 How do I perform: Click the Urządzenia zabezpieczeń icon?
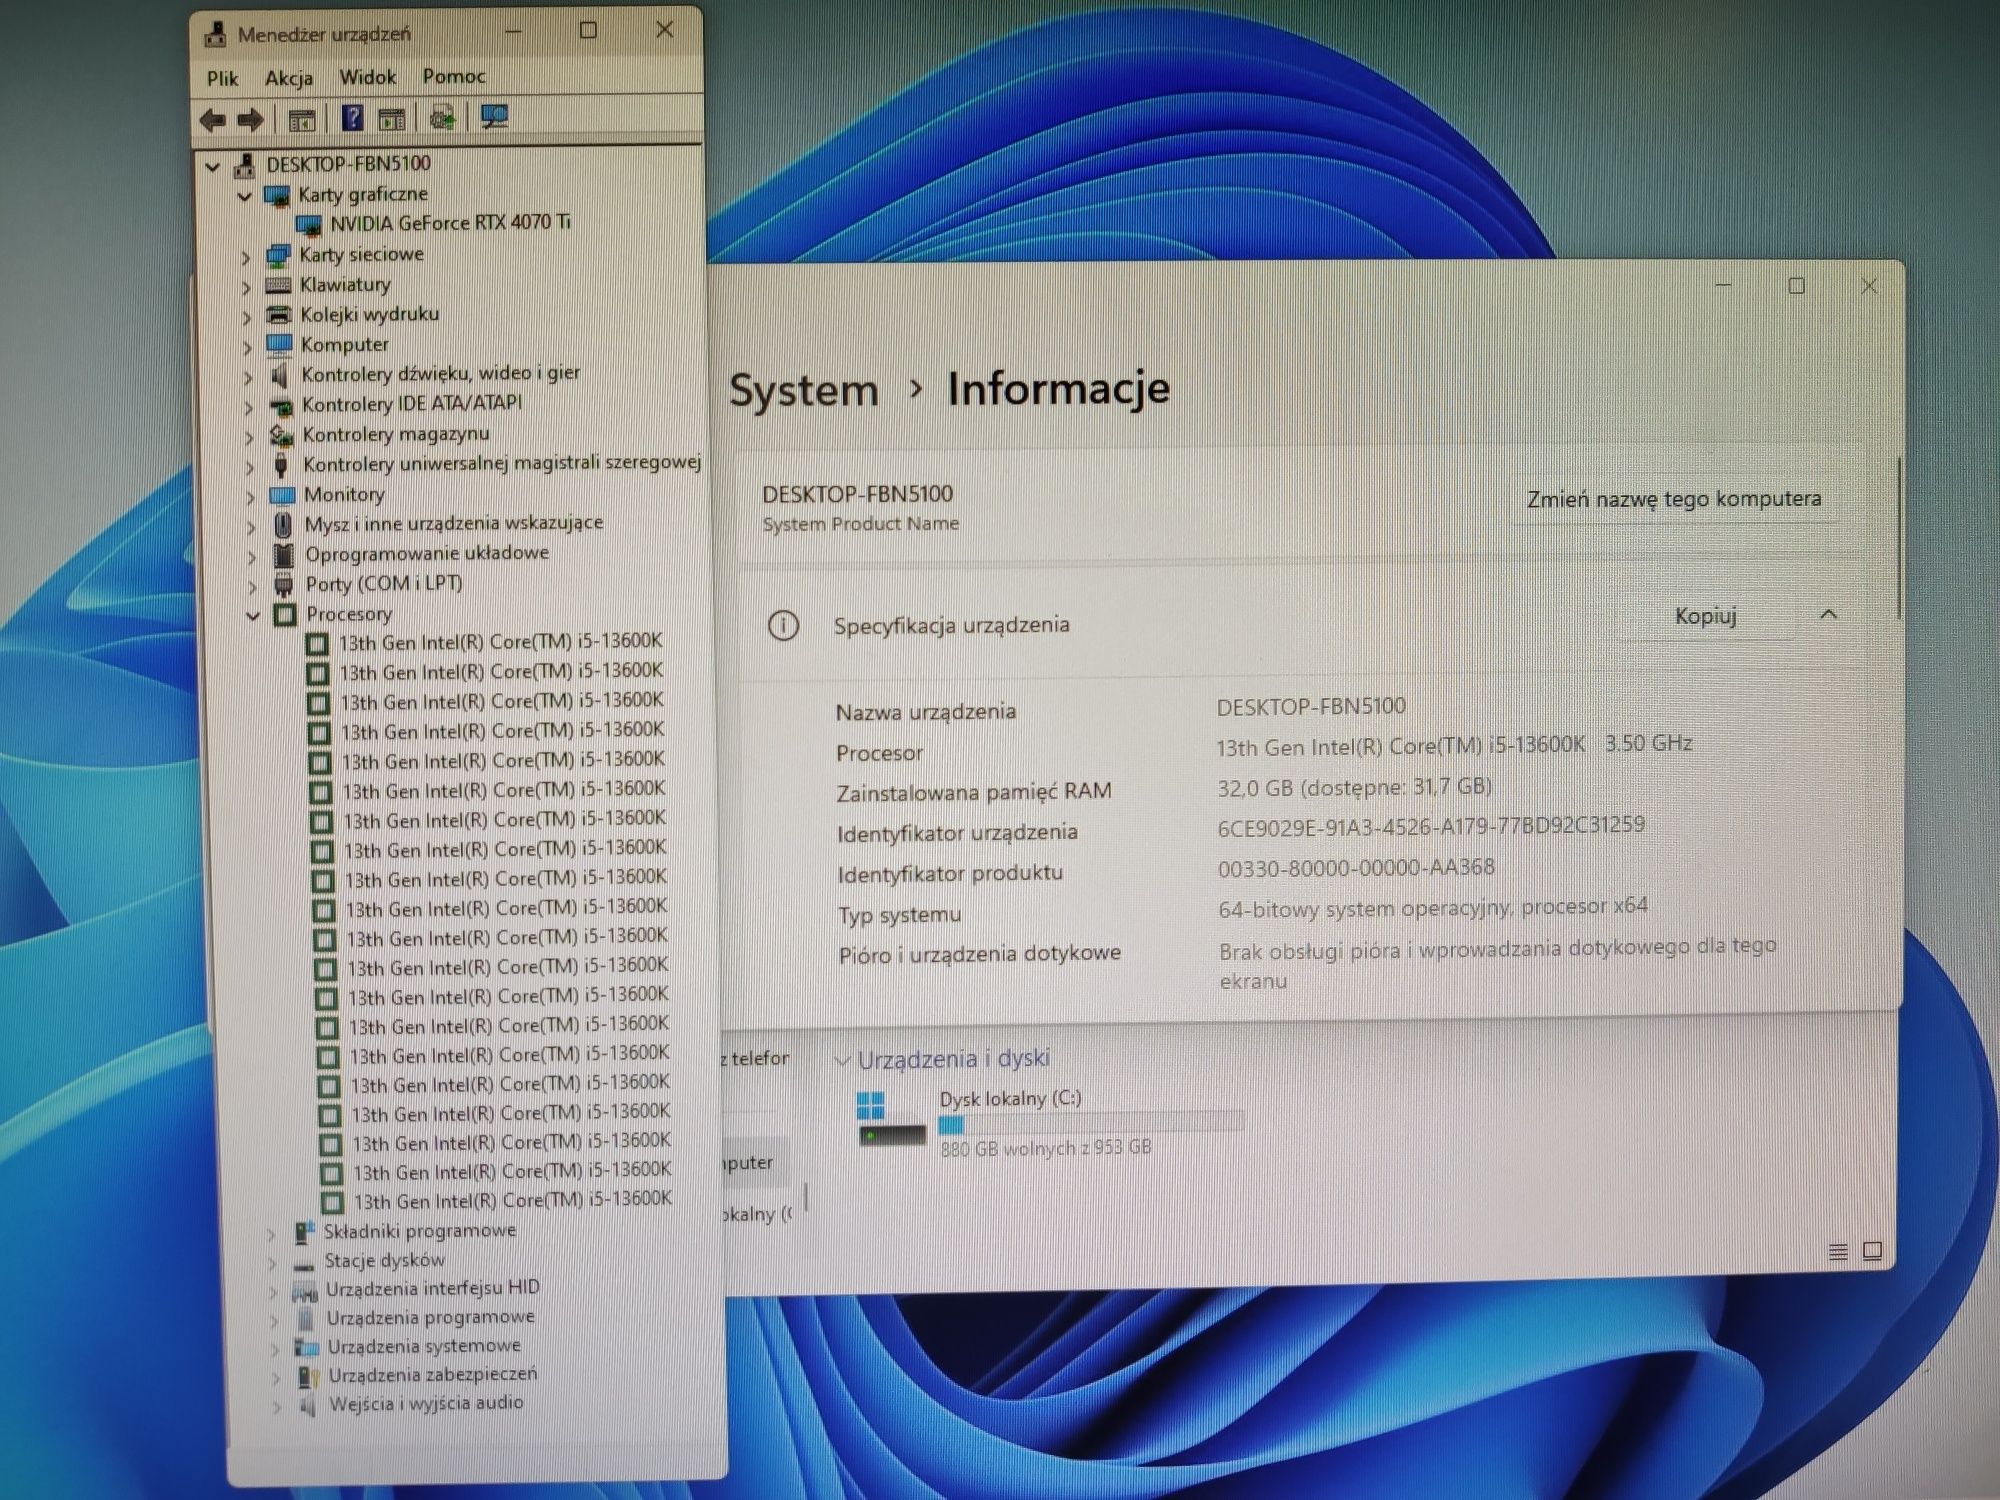[x=308, y=1377]
